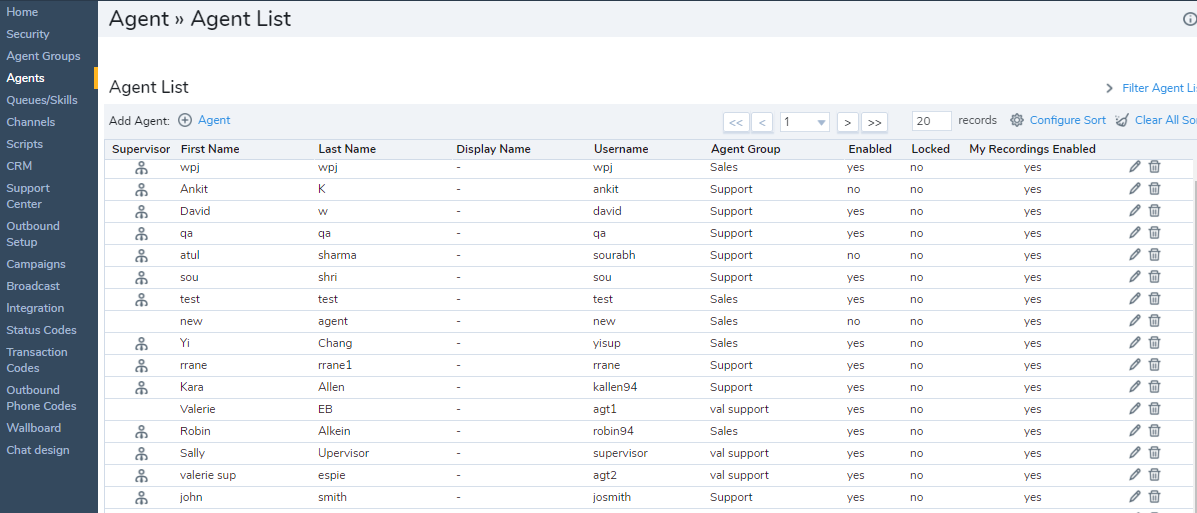Edit agent atul sharma
Viewport: 1197px width, 513px height.
click(1134, 255)
